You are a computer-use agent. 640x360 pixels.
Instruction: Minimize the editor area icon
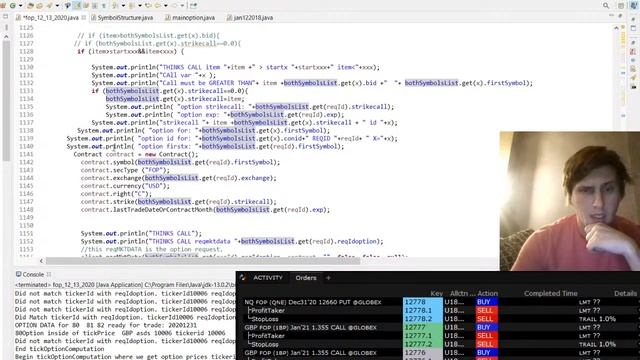(611, 16)
